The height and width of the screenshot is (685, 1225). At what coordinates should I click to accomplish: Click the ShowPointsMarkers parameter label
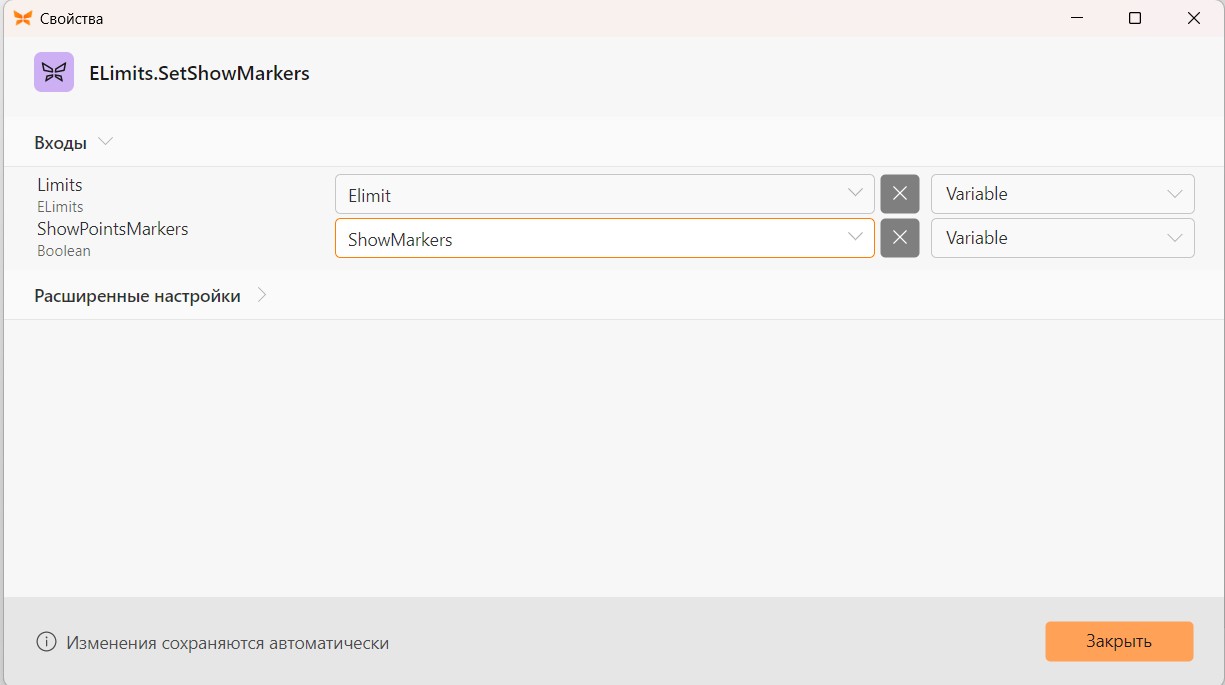(x=113, y=229)
